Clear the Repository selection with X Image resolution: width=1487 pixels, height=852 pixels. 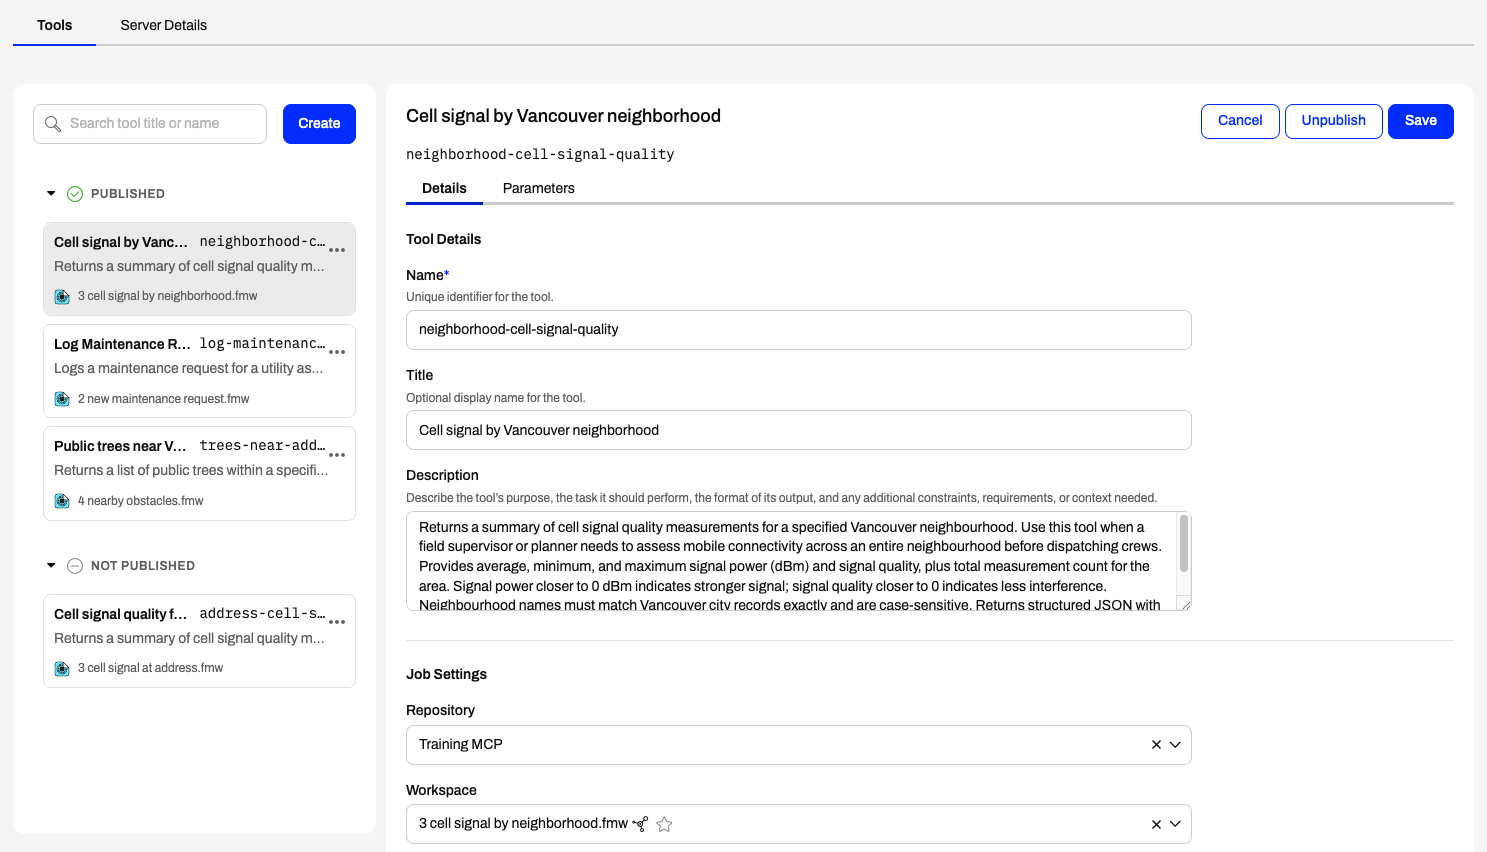click(x=1156, y=745)
